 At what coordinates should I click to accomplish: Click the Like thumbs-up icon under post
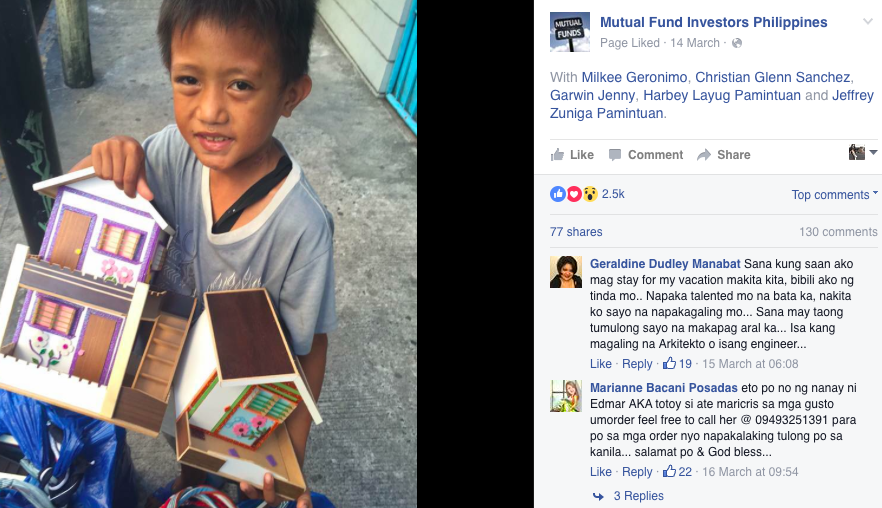coord(557,155)
